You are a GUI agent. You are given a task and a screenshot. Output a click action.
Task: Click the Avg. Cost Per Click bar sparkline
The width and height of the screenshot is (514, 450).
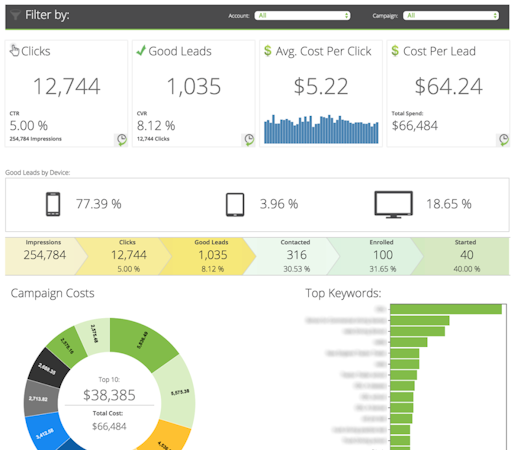click(x=321, y=129)
